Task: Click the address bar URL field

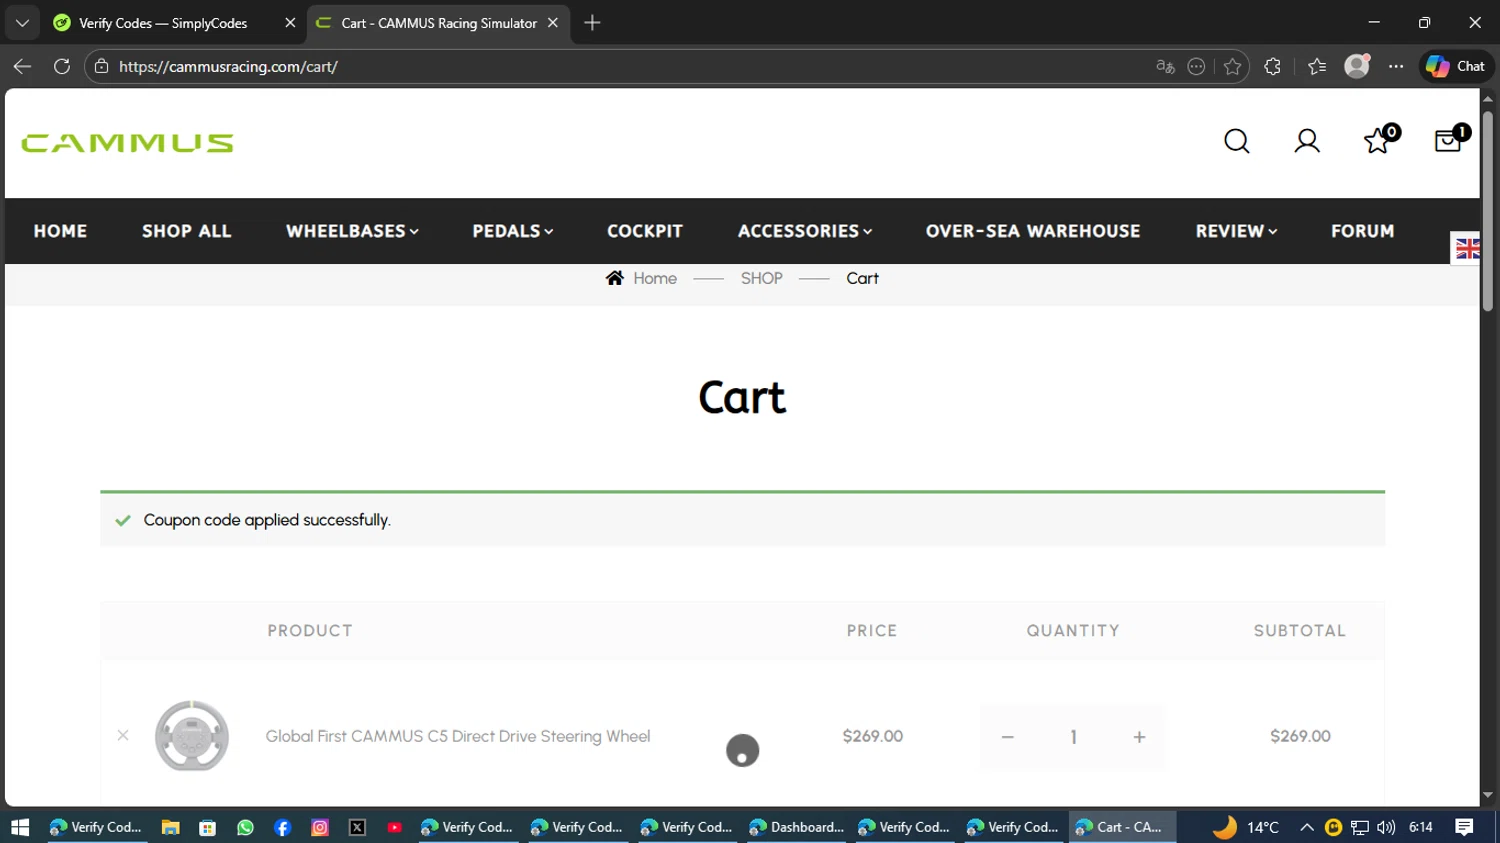Action: (630, 67)
